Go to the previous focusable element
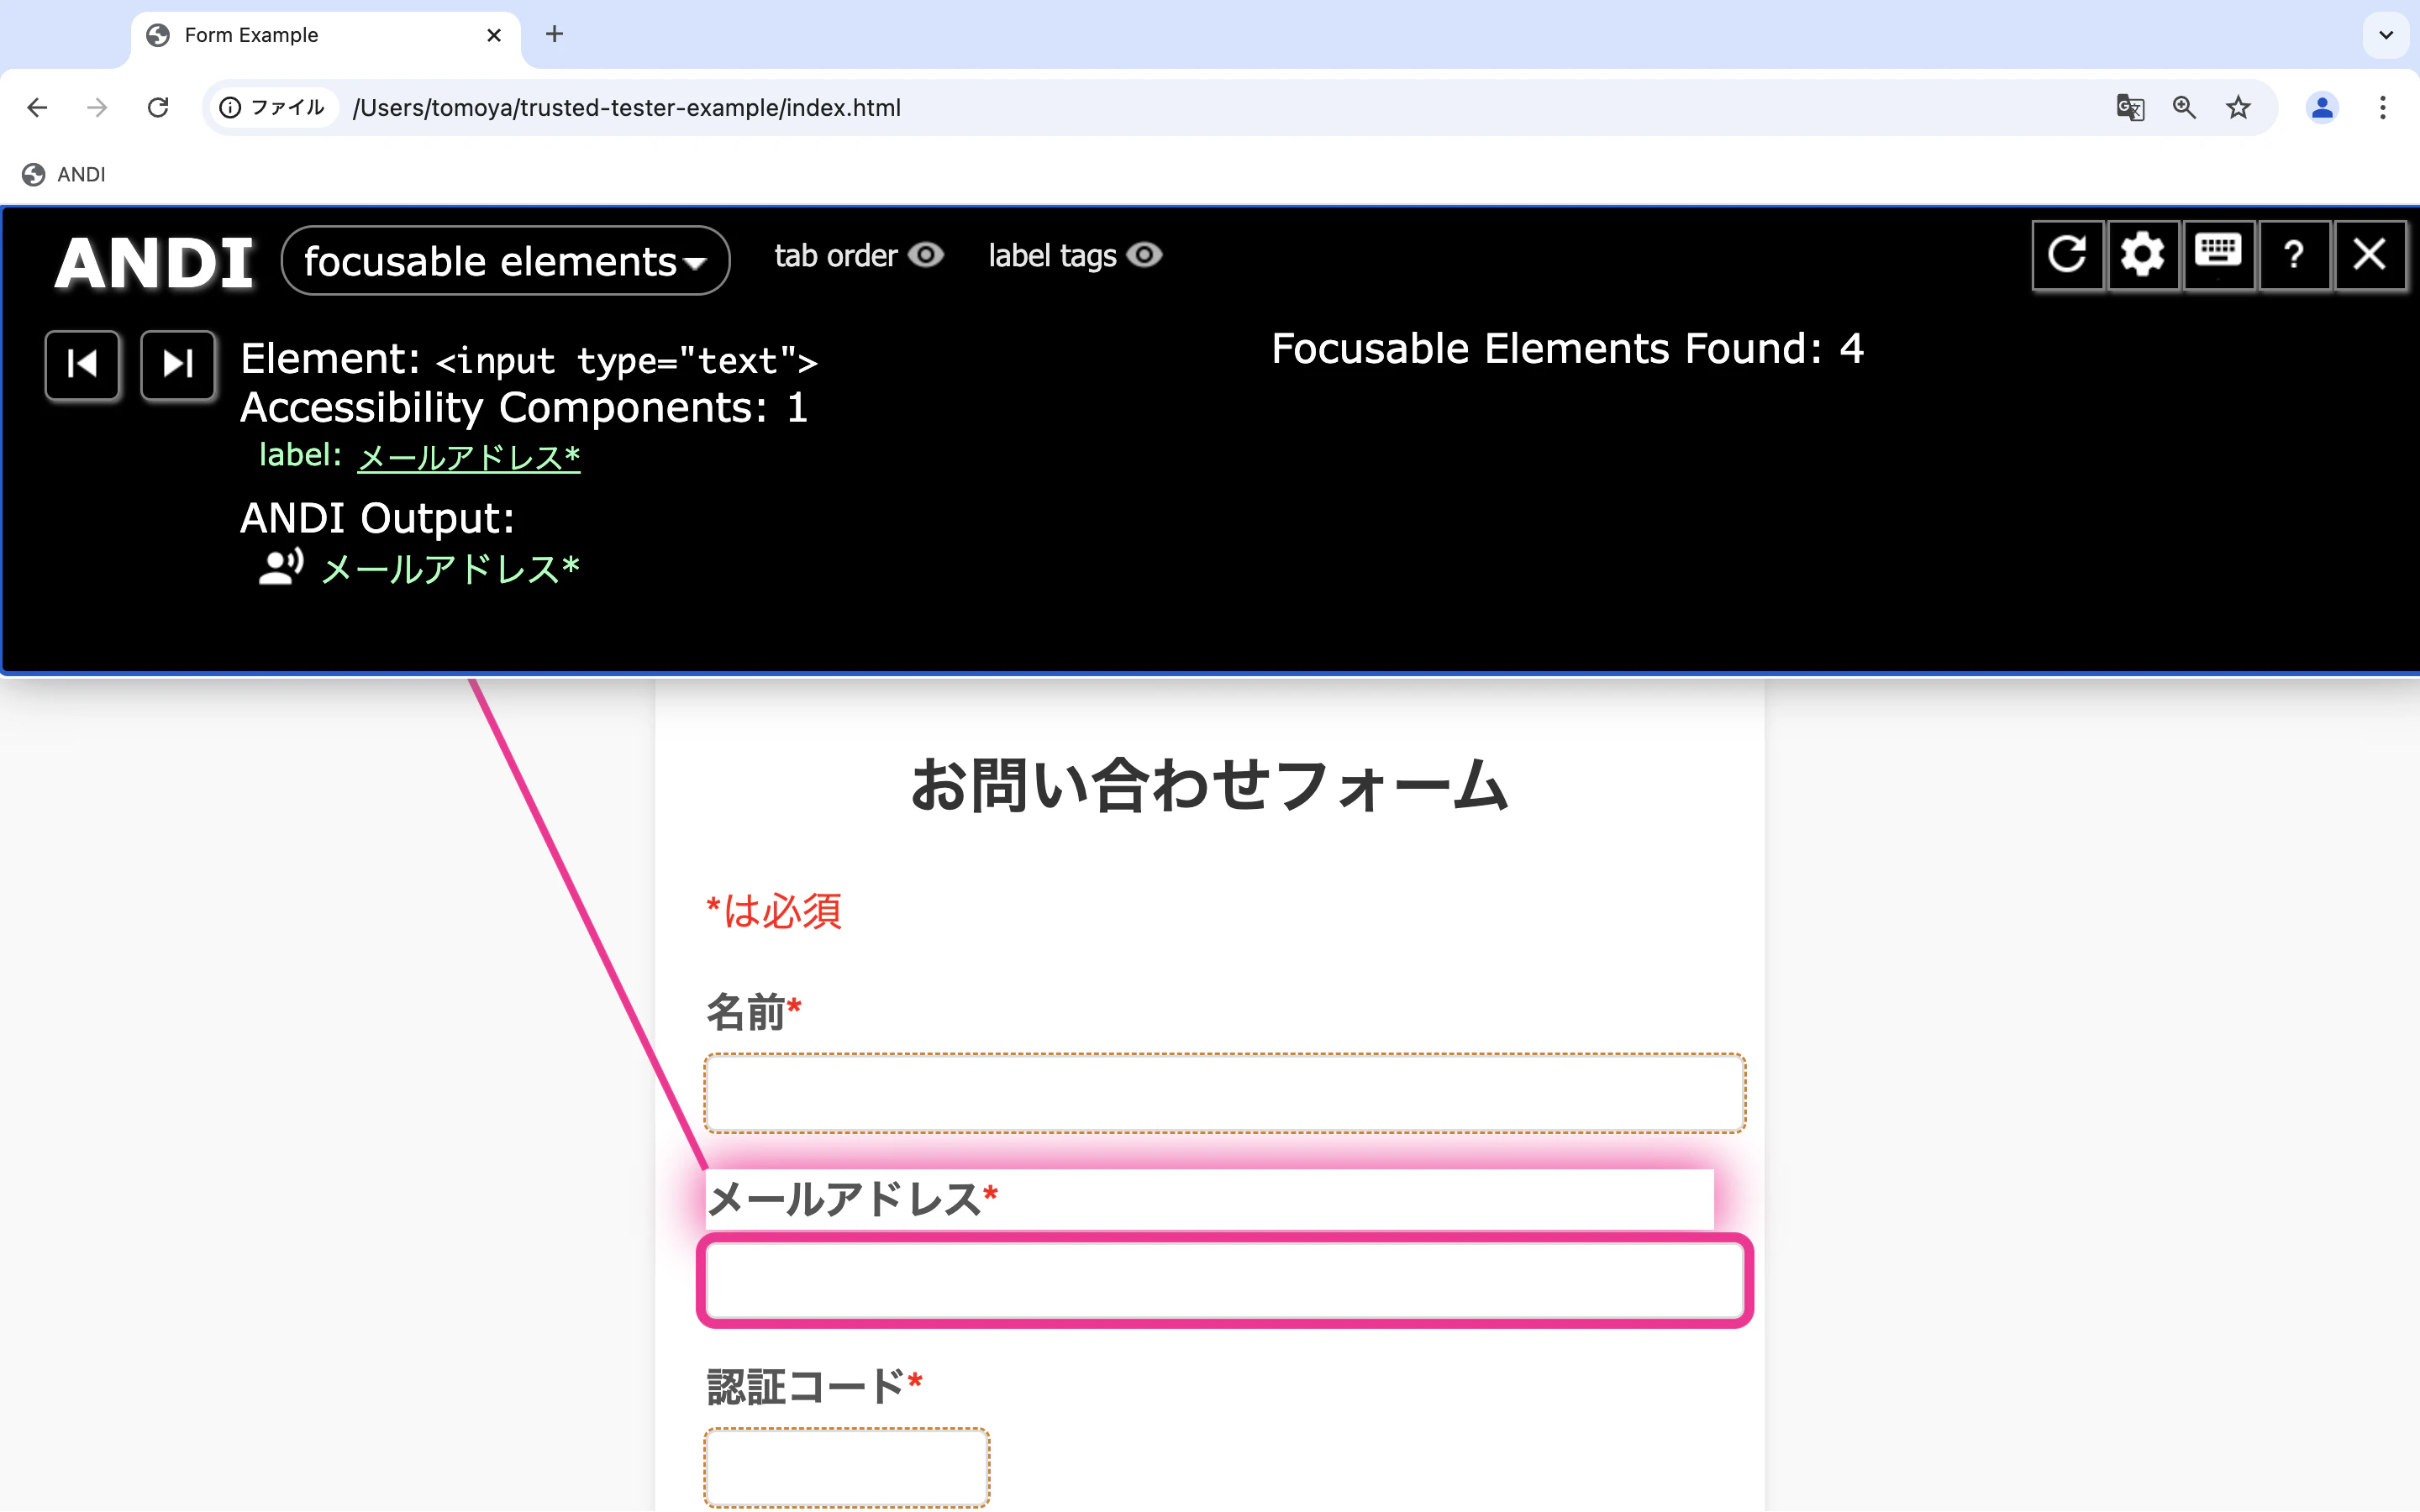Image resolution: width=2420 pixels, height=1512 pixels. [82, 364]
